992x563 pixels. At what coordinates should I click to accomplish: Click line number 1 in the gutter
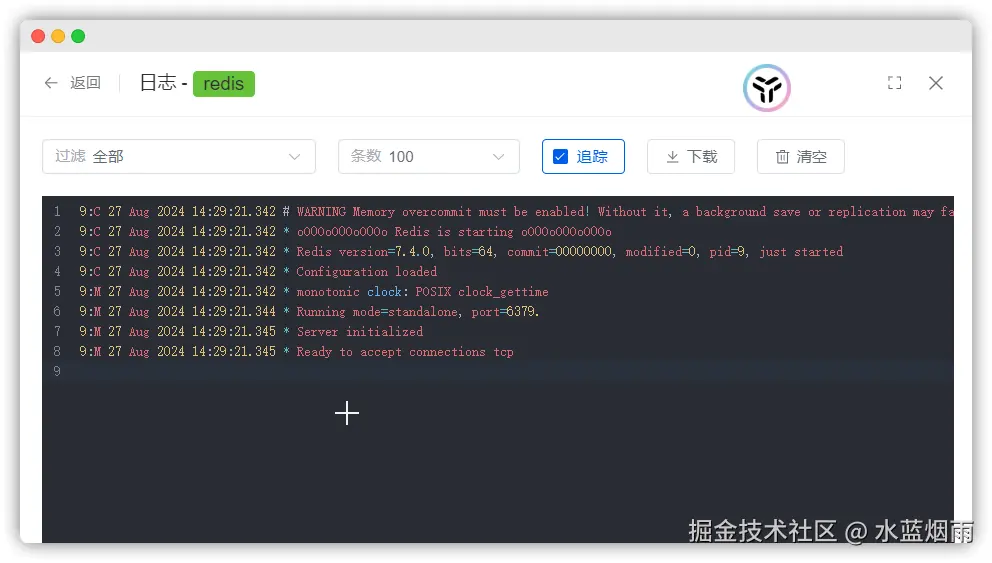click(57, 212)
